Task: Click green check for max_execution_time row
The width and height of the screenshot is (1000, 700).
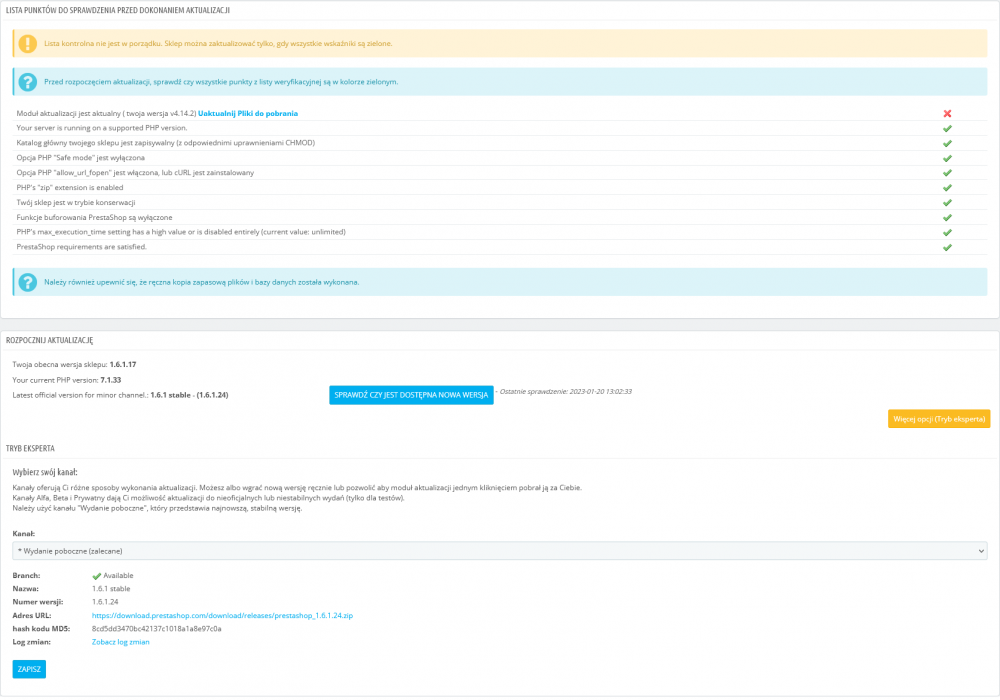Action: (x=947, y=233)
